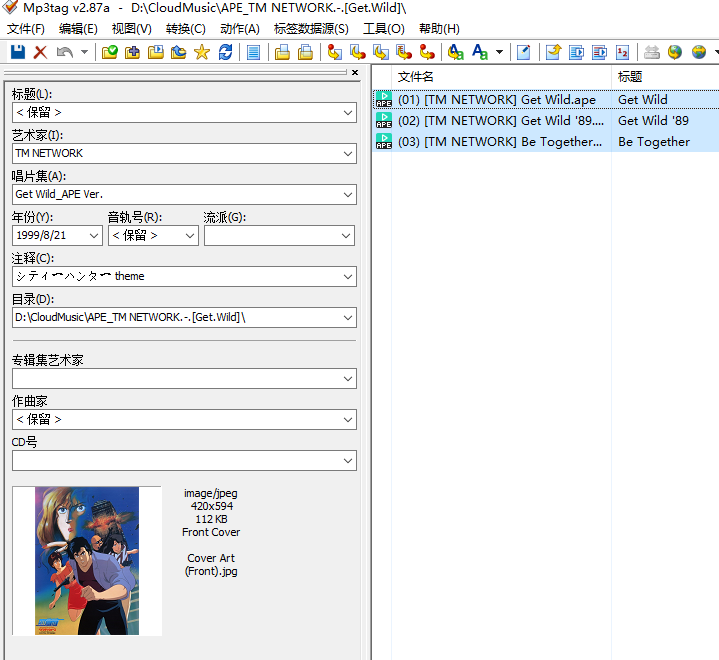Open a playlist with the toolbar icon
The height and width of the screenshot is (660, 719).
(x=156, y=52)
